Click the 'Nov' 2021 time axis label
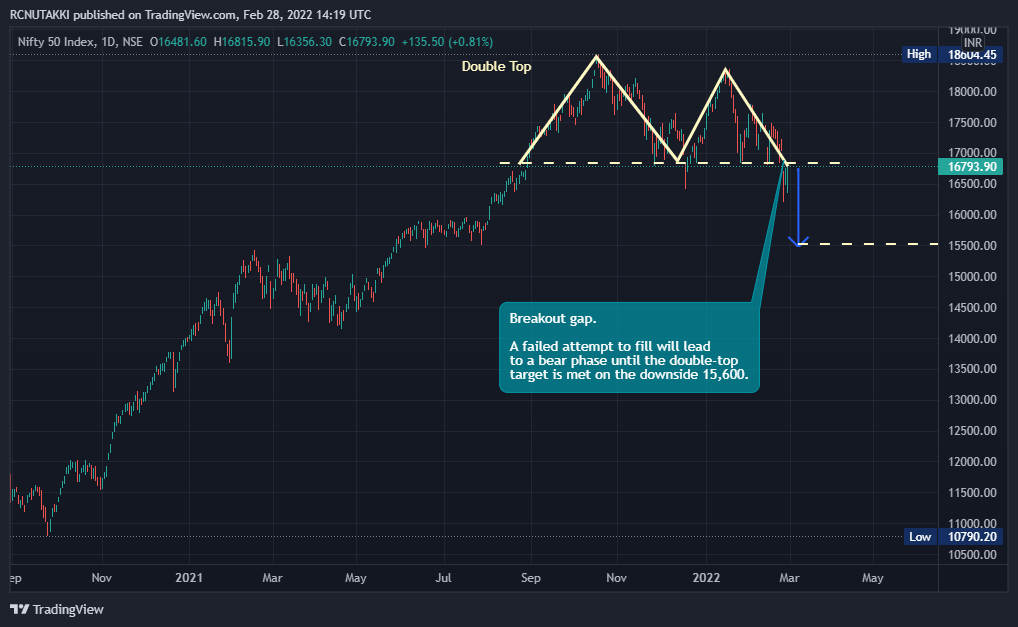The width and height of the screenshot is (1018, 627). (616, 578)
